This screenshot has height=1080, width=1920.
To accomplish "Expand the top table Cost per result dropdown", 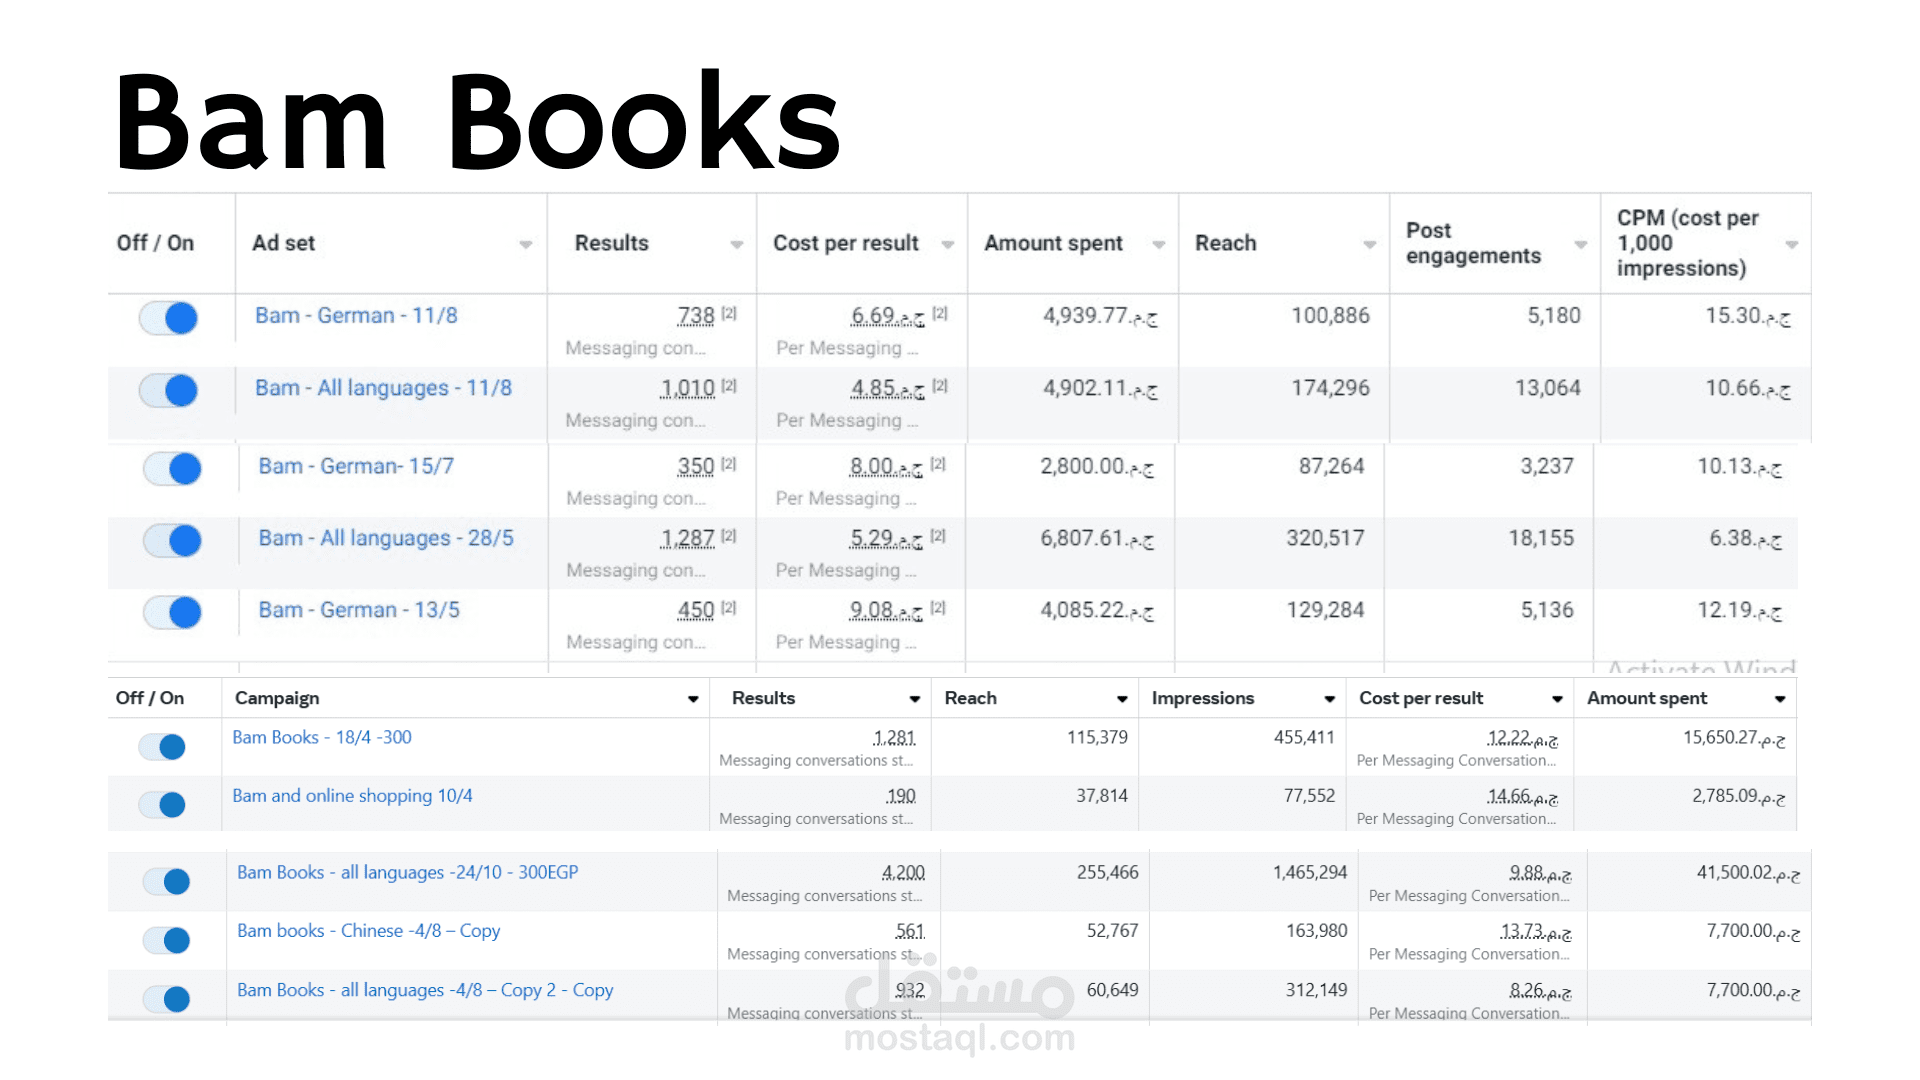I will 947,245.
